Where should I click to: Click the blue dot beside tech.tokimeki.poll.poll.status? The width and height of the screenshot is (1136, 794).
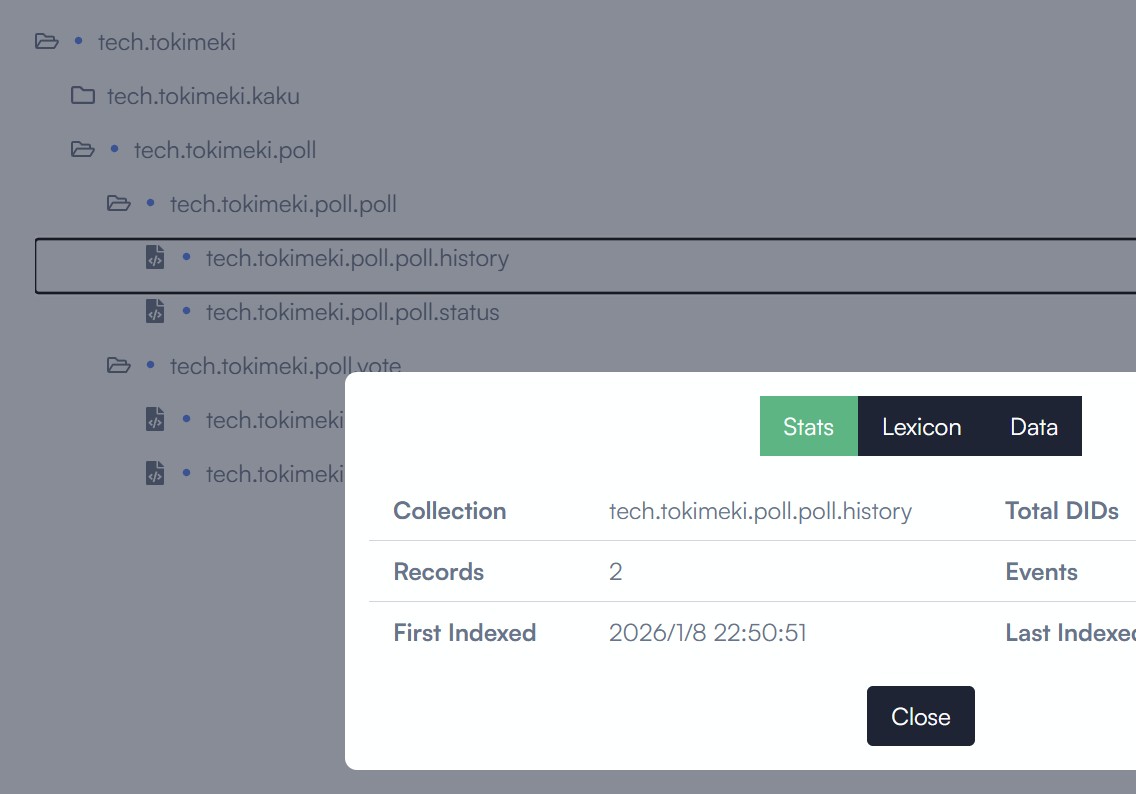tap(186, 312)
